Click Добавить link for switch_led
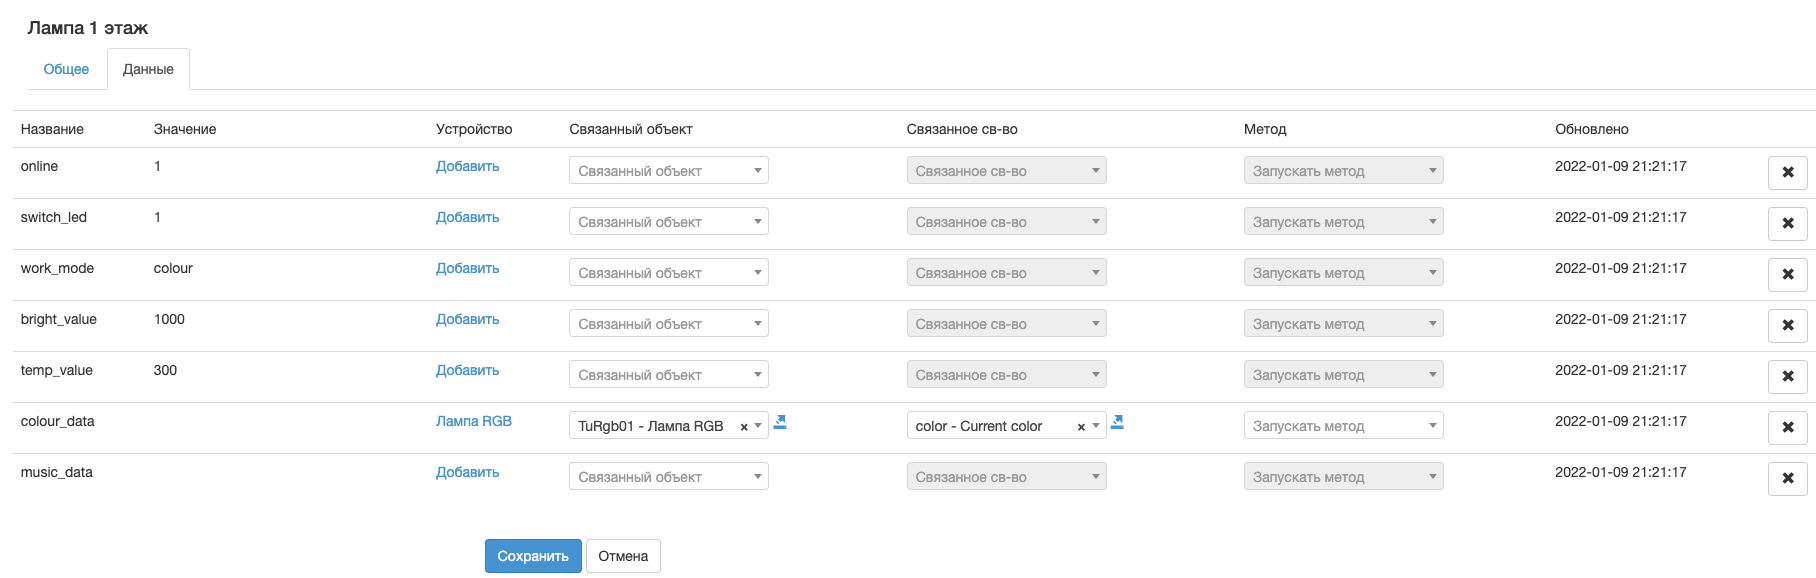Screen dimensions: 1816x578 467,217
